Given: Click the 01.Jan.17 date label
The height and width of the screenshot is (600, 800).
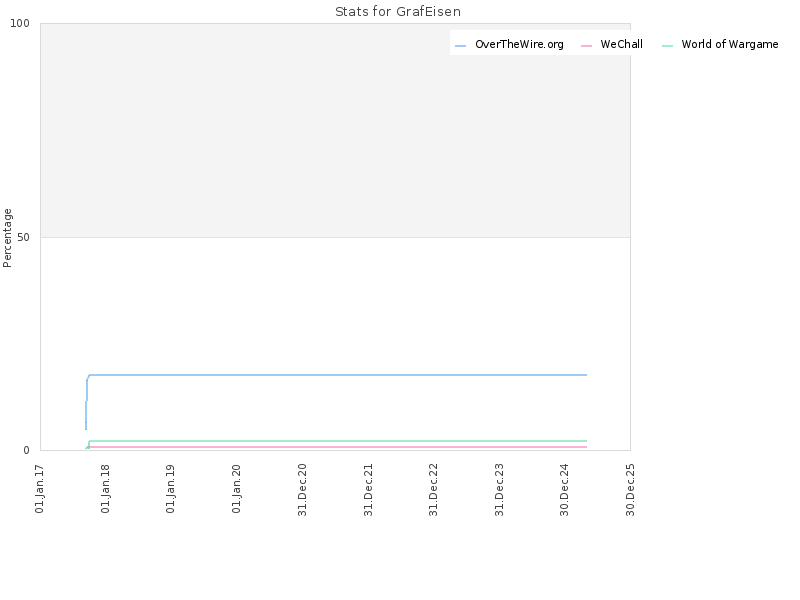Looking at the screenshot, I should pyautogui.click(x=40, y=488).
